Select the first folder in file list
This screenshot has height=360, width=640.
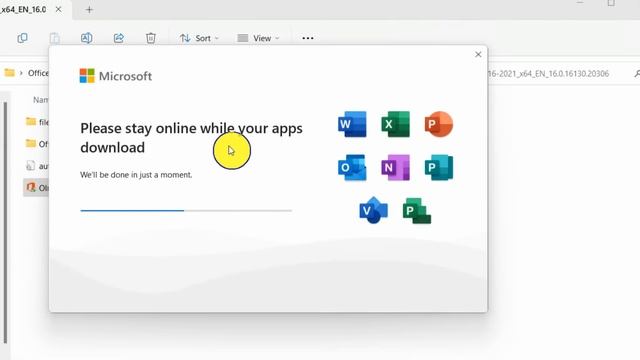(x=37, y=122)
